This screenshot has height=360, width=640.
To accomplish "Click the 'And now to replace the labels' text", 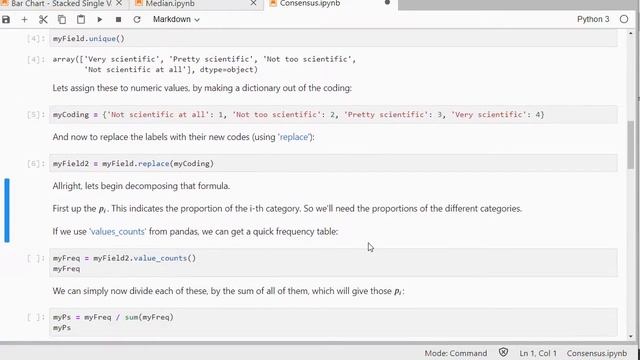I will 184,137.
